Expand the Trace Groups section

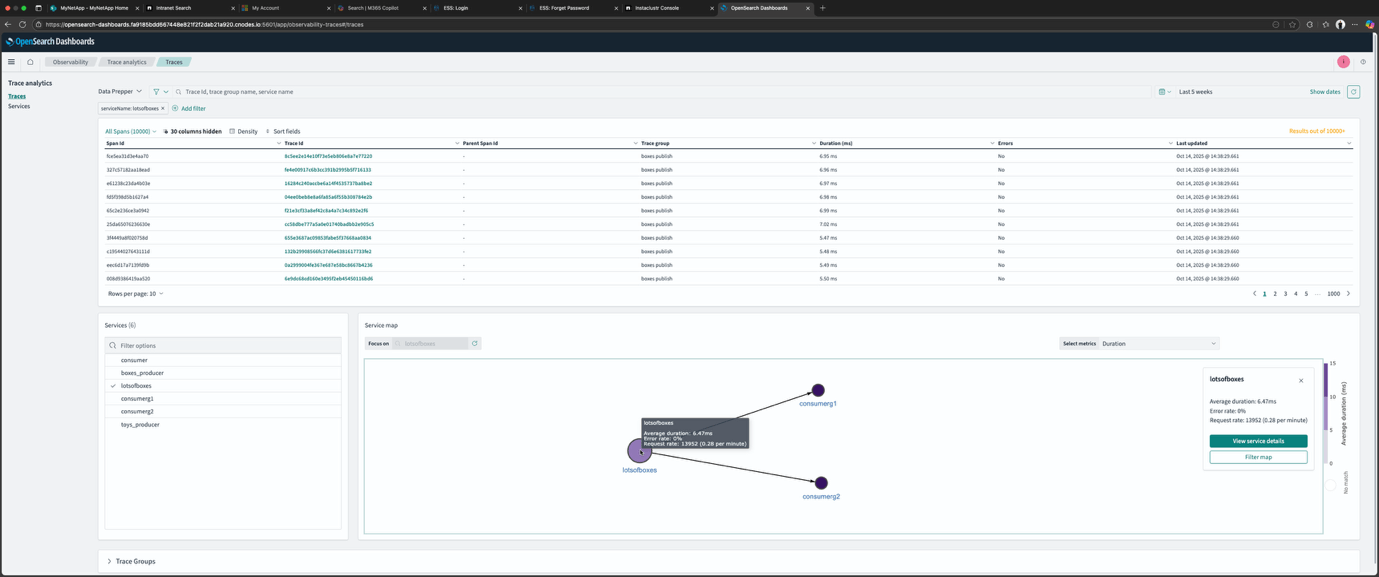click(109, 562)
